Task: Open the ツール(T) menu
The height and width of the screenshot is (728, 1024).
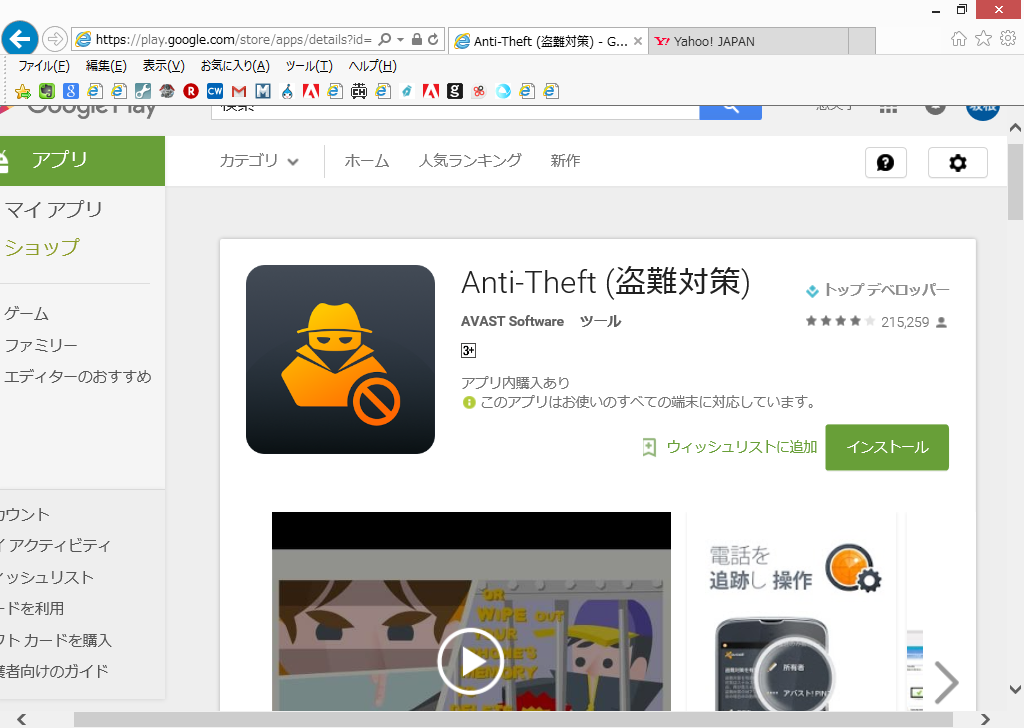Action: [x=309, y=66]
